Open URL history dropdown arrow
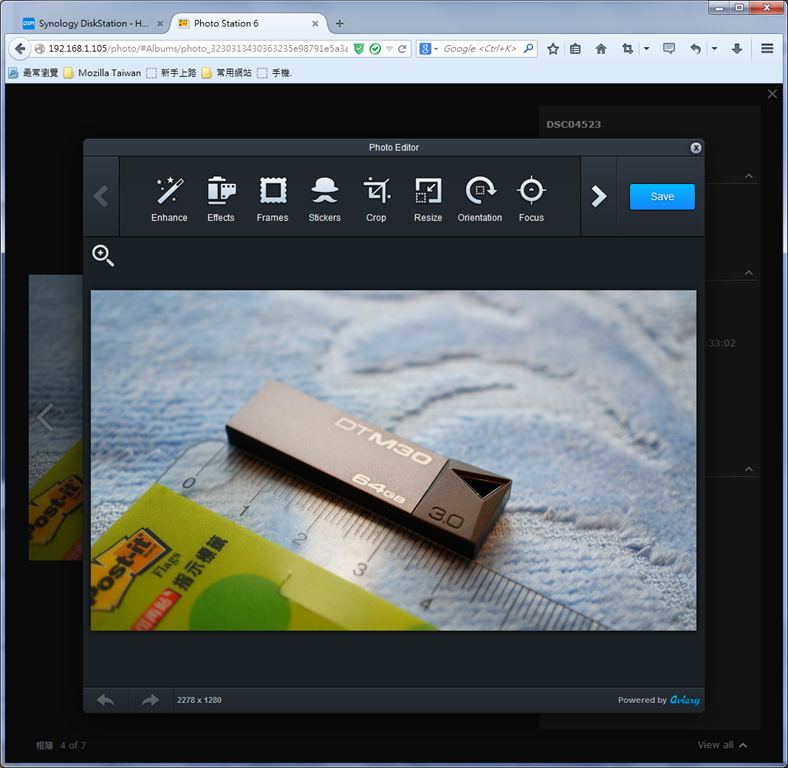 pyautogui.click(x=389, y=49)
